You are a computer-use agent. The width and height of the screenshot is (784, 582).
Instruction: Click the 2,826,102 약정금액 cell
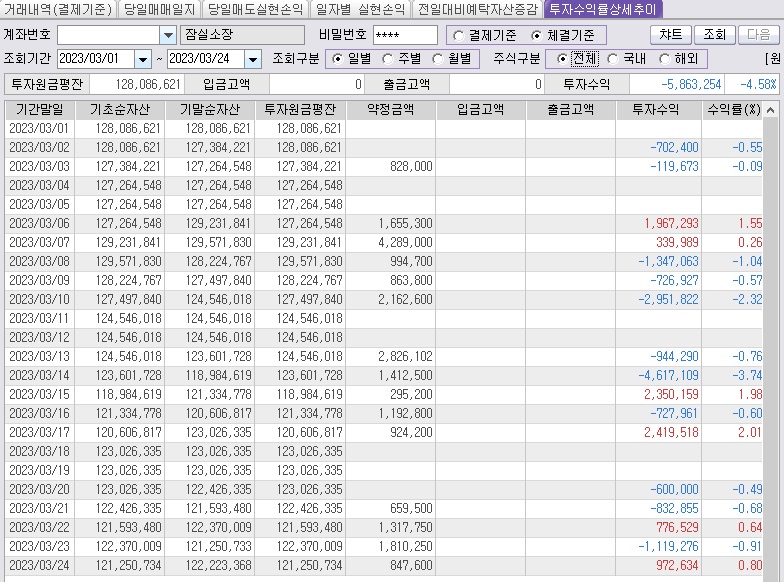[x=390, y=356]
